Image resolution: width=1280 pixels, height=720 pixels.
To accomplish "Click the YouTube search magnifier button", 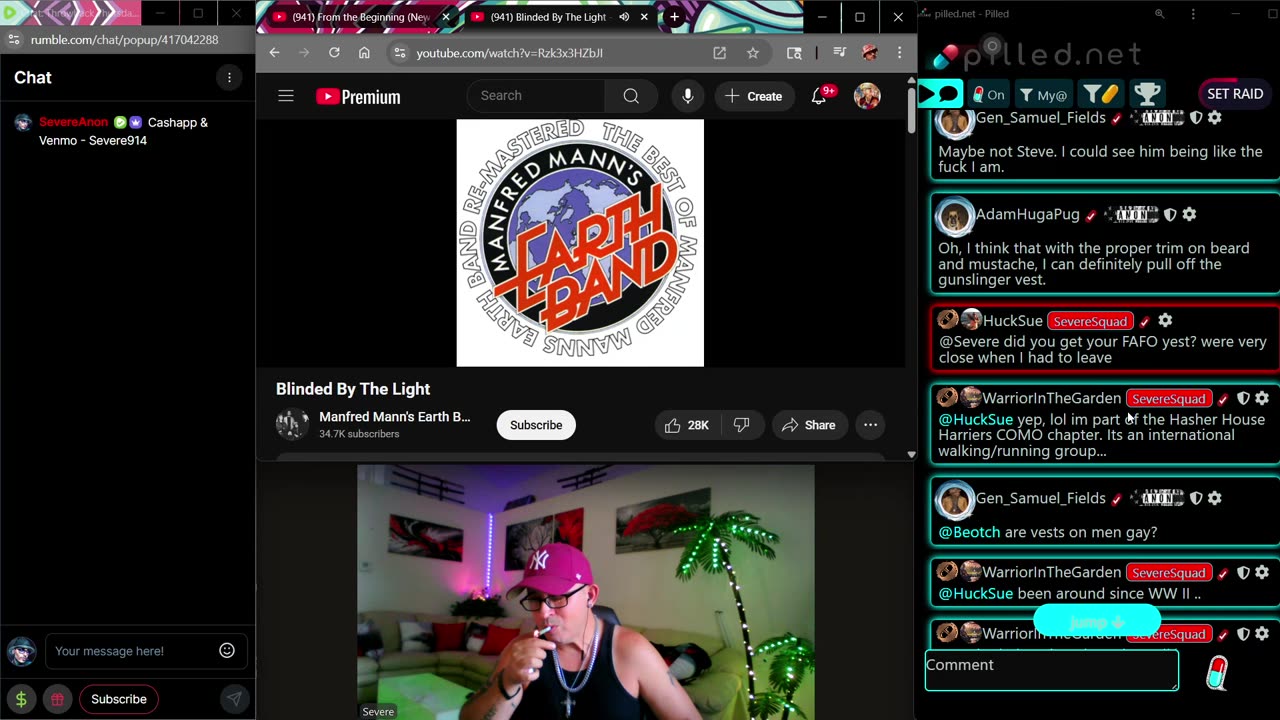I will (631, 96).
